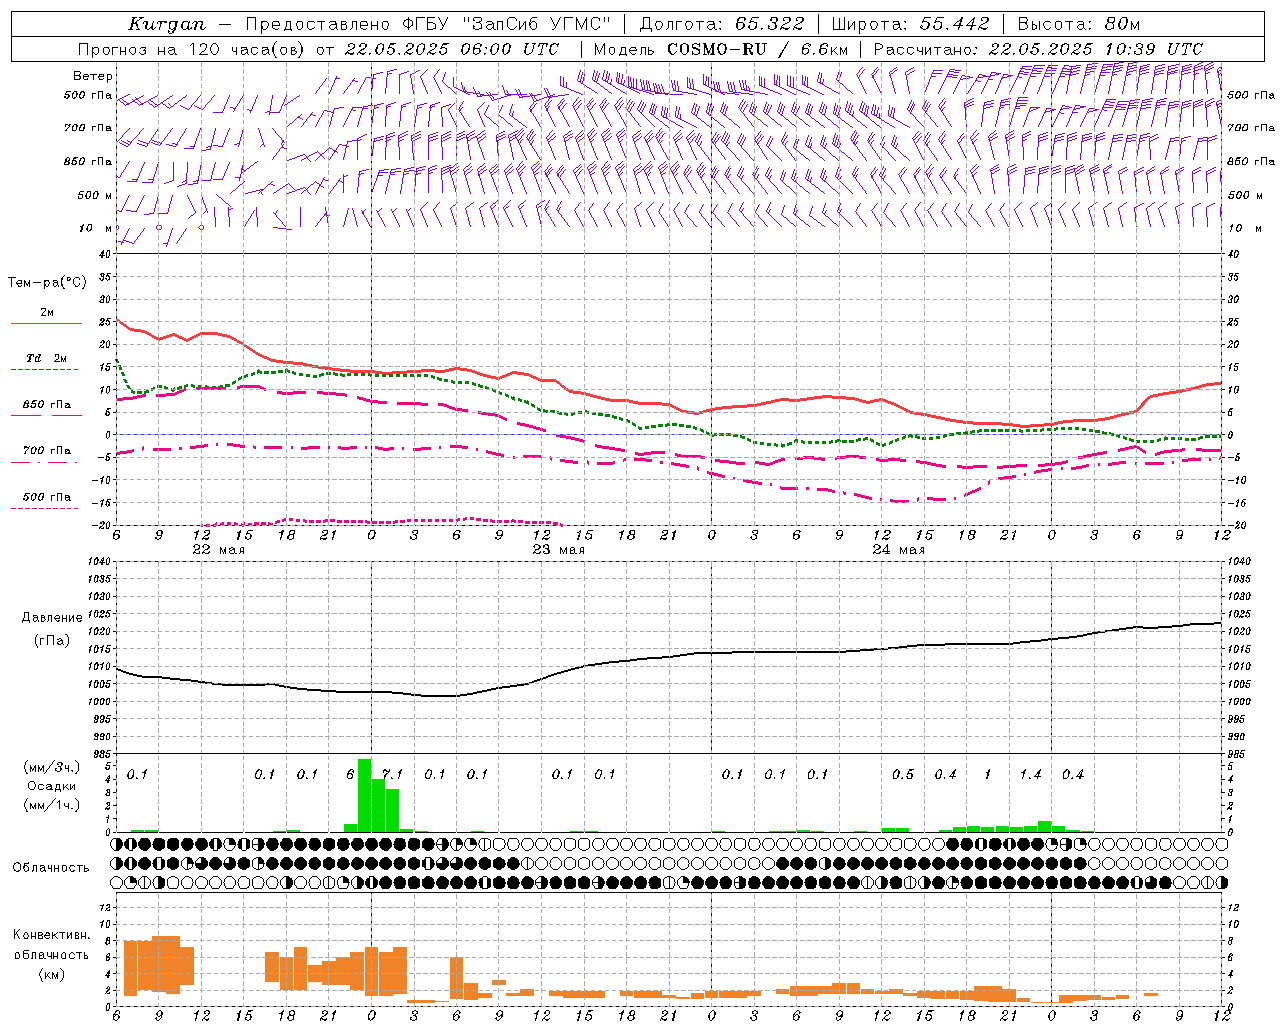Screen dimensions: 1280x1024
Task: Click the "Td 2м" dew point legend entry
Action: click(47, 358)
